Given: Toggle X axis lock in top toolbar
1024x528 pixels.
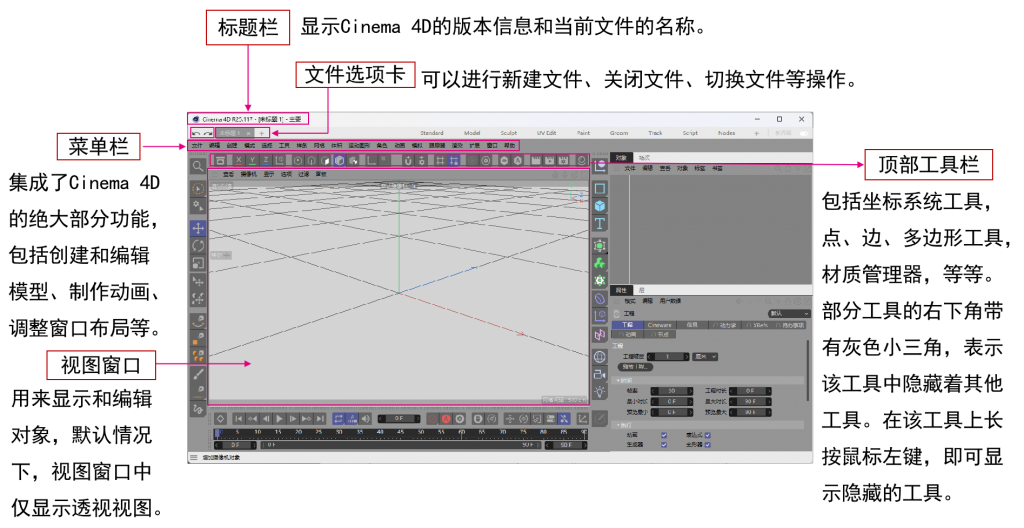Looking at the screenshot, I should tap(238, 160).
